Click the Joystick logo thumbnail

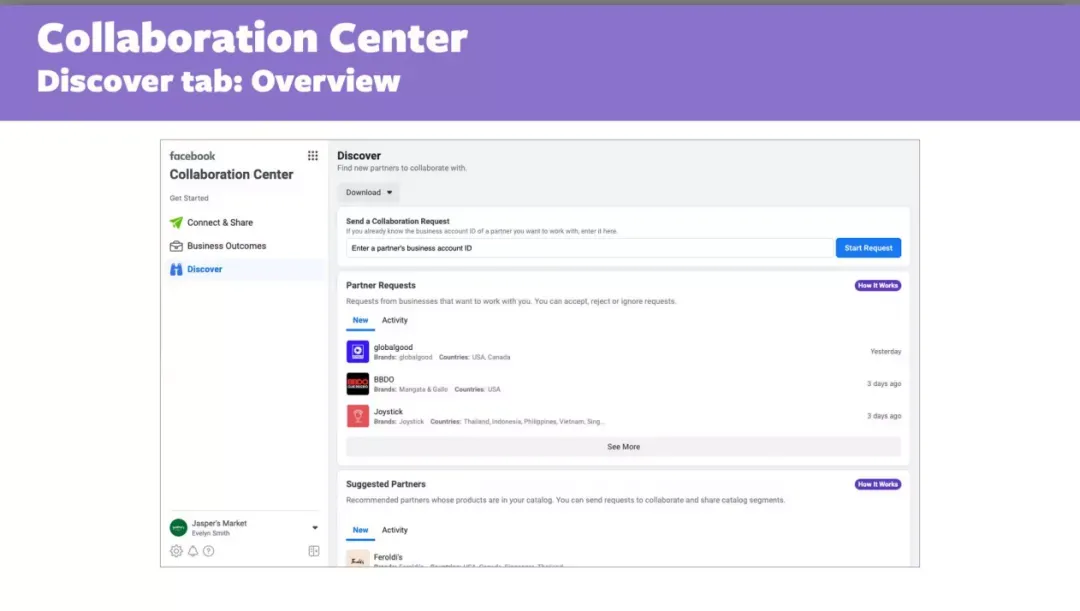(357, 416)
